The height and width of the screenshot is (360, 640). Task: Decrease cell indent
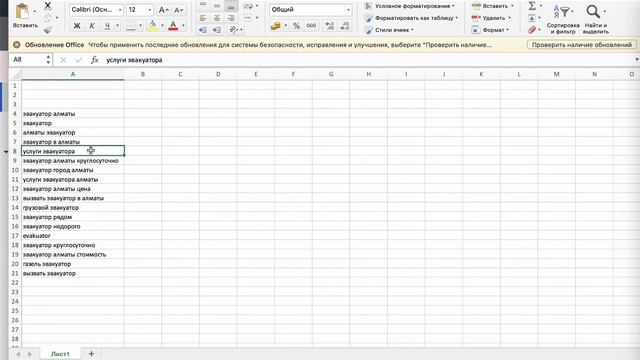203,30
